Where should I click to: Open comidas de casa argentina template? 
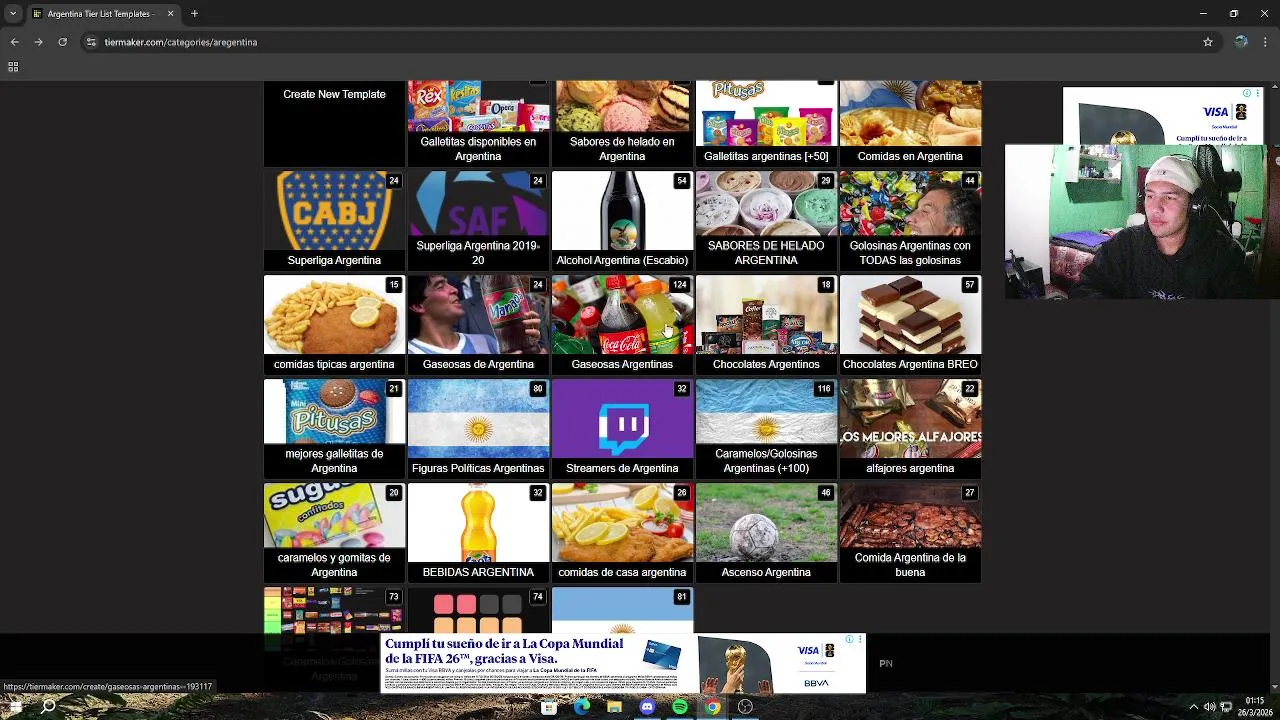[622, 532]
